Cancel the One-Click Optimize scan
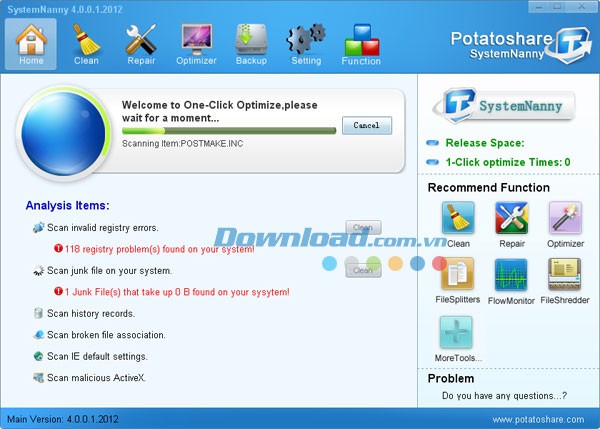 click(x=367, y=125)
